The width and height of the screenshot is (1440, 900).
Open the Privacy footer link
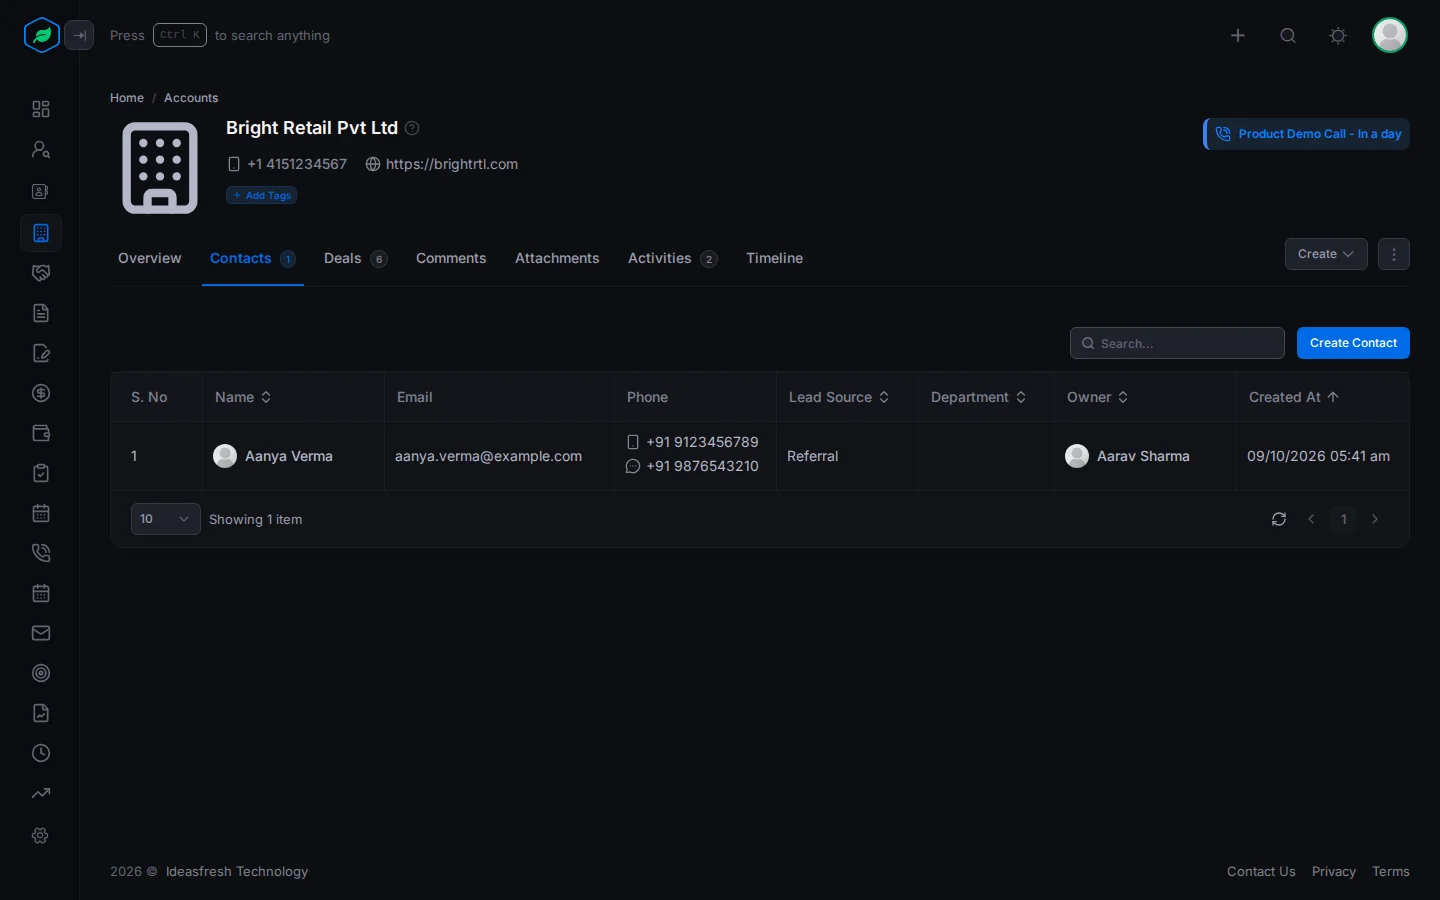click(1334, 872)
